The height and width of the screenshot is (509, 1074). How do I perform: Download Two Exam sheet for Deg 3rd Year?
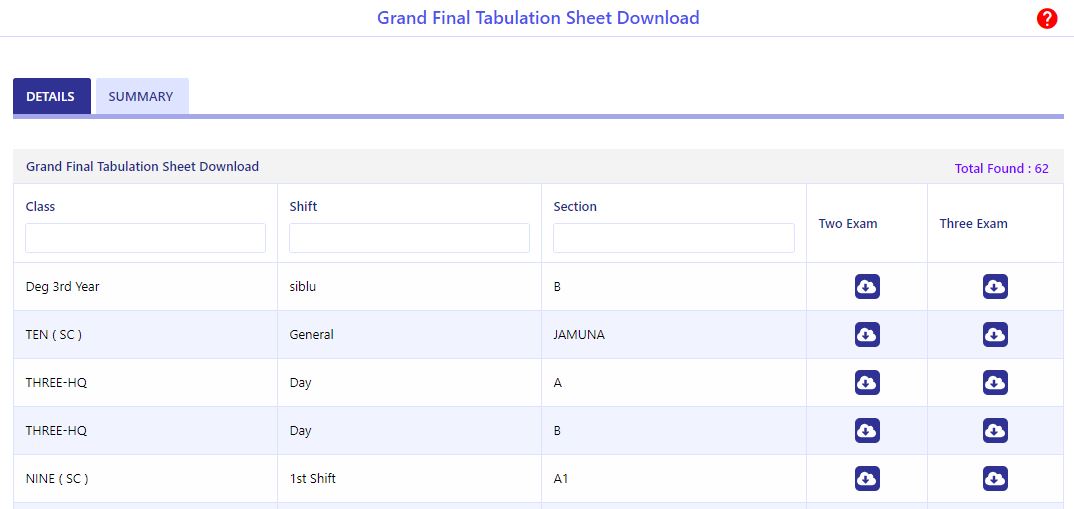[x=867, y=287]
